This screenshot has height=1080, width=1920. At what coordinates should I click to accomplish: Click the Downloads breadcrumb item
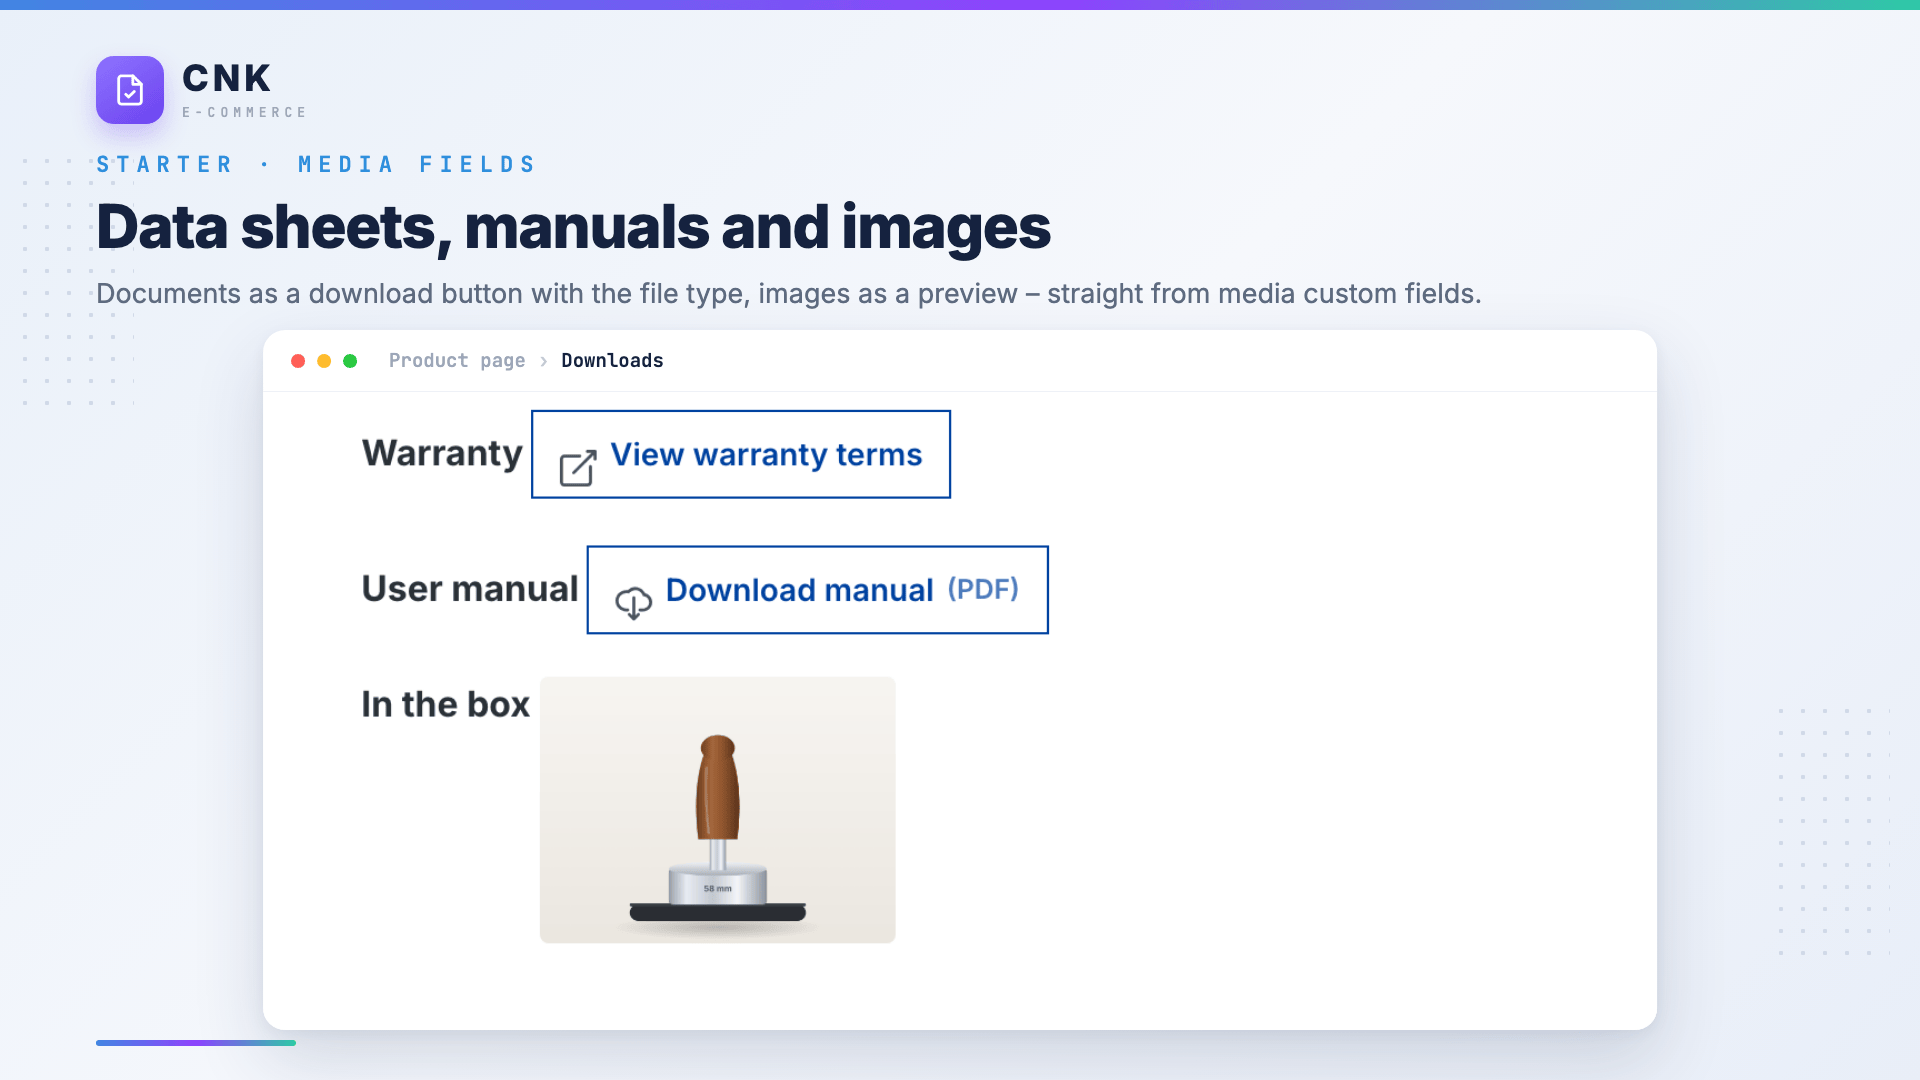coord(612,360)
